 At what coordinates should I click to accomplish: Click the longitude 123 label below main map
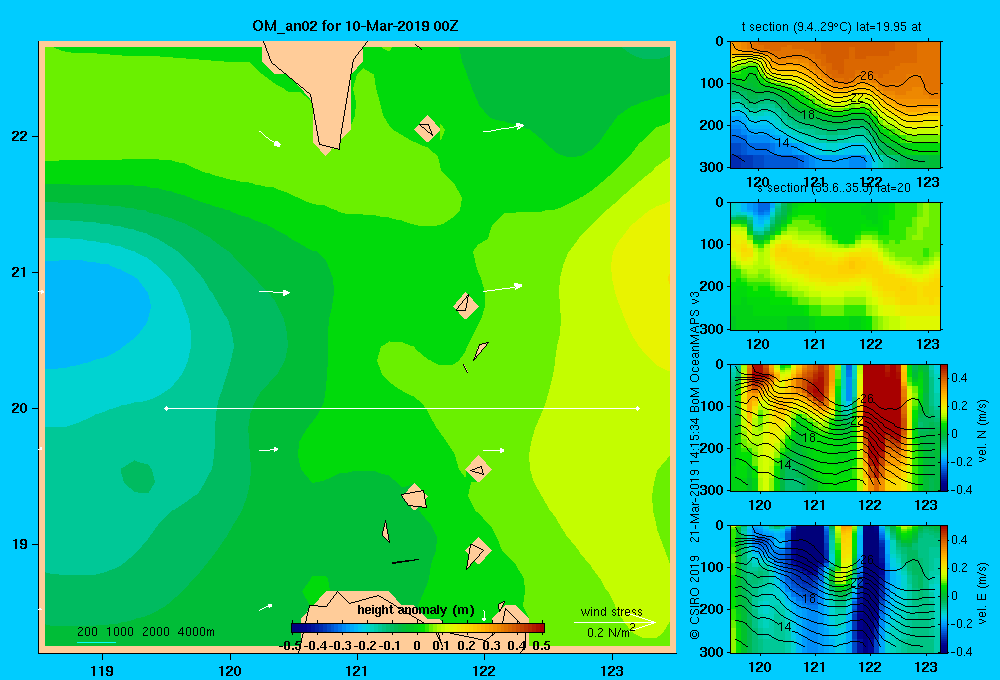click(x=612, y=670)
